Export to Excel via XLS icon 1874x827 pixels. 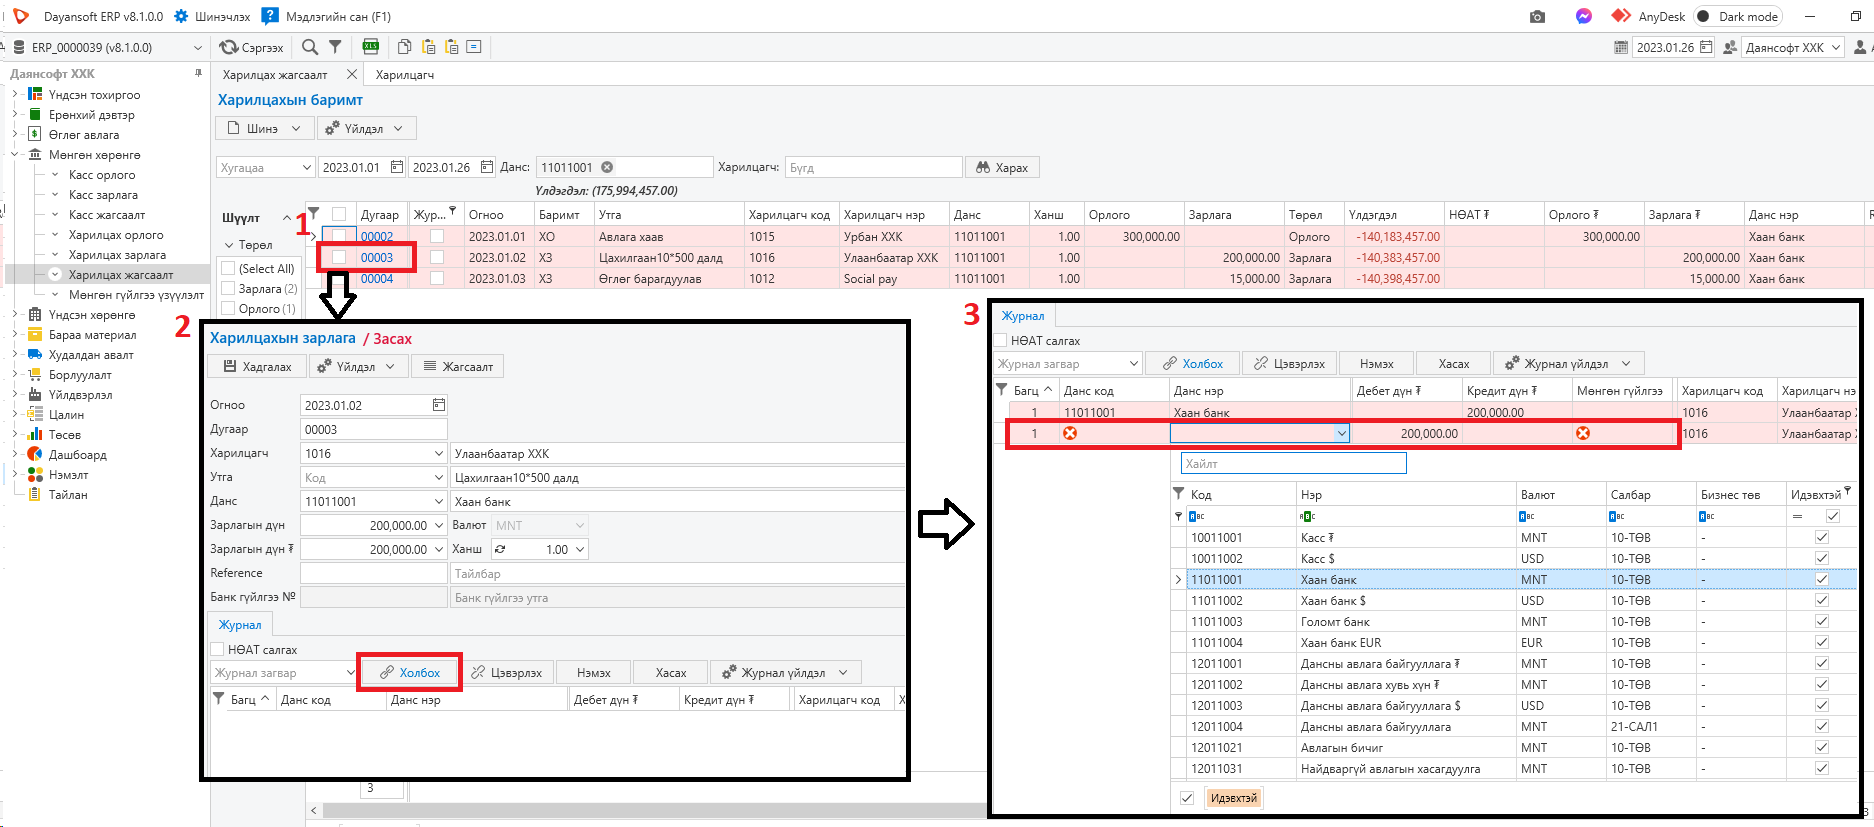370,46
